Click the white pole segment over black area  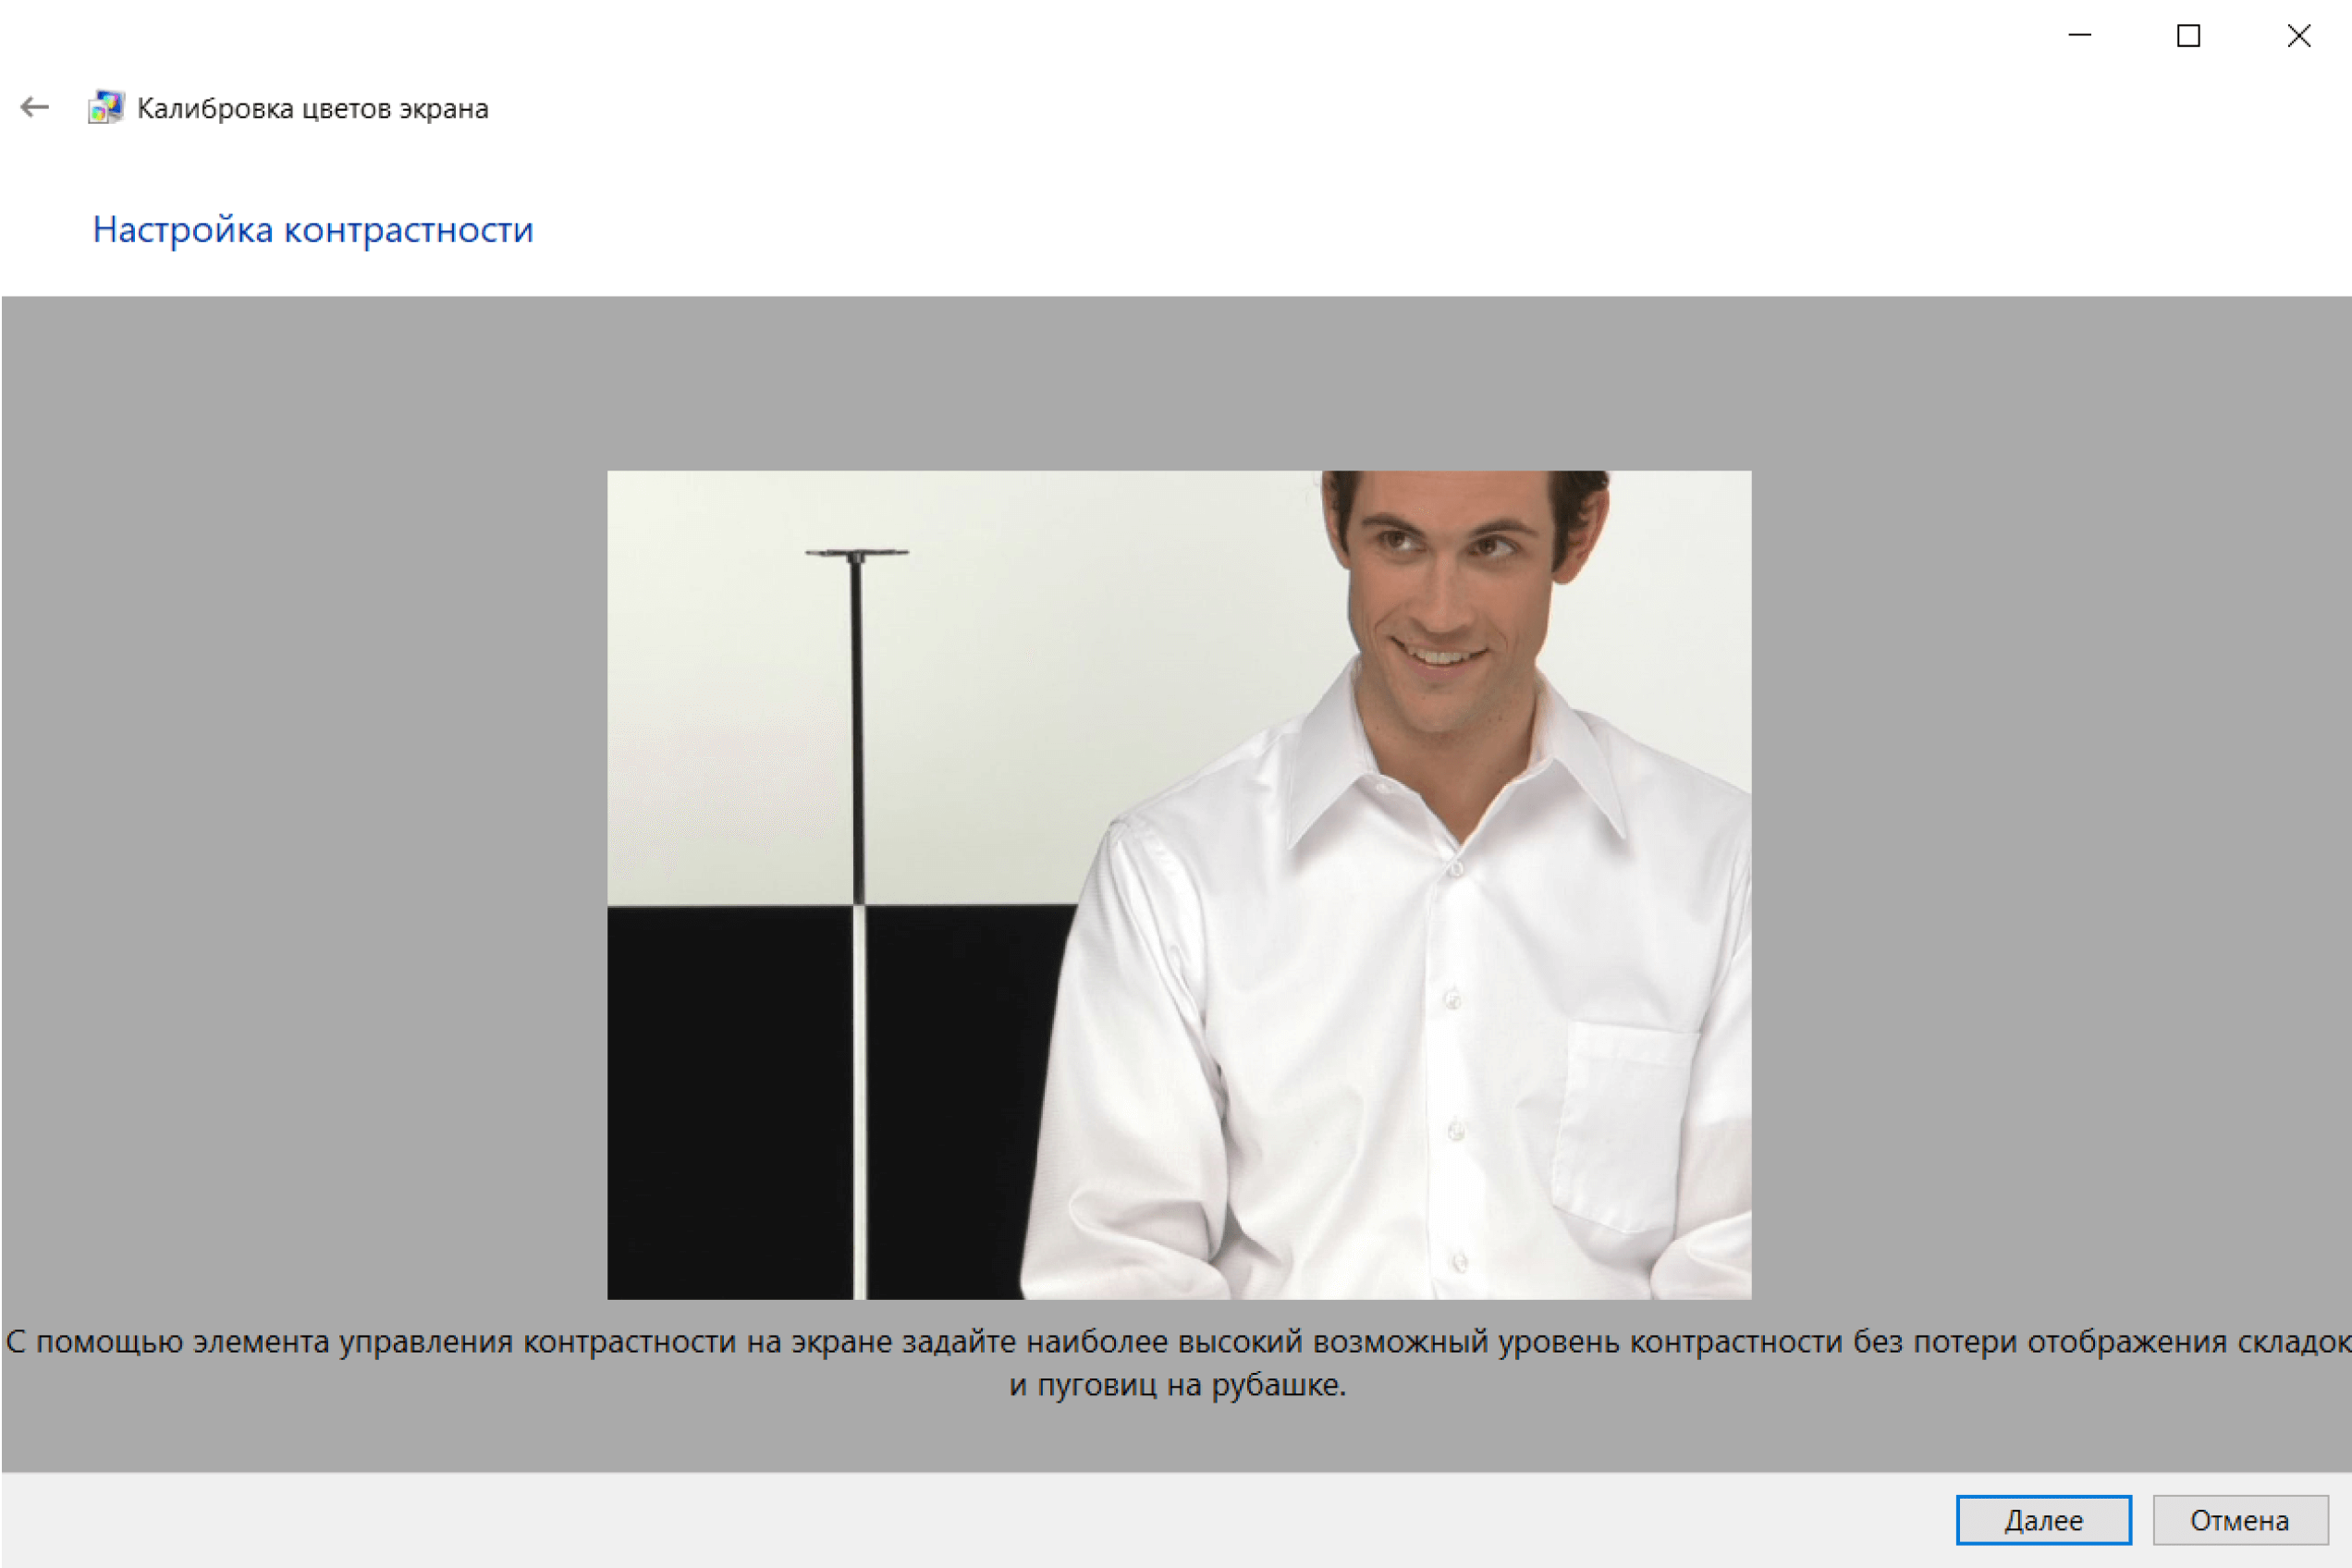click(859, 1100)
